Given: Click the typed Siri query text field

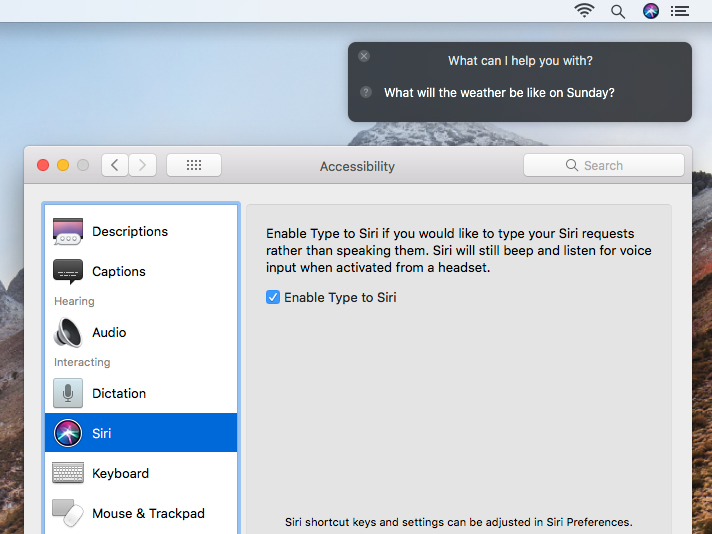Looking at the screenshot, I should click(x=499, y=93).
